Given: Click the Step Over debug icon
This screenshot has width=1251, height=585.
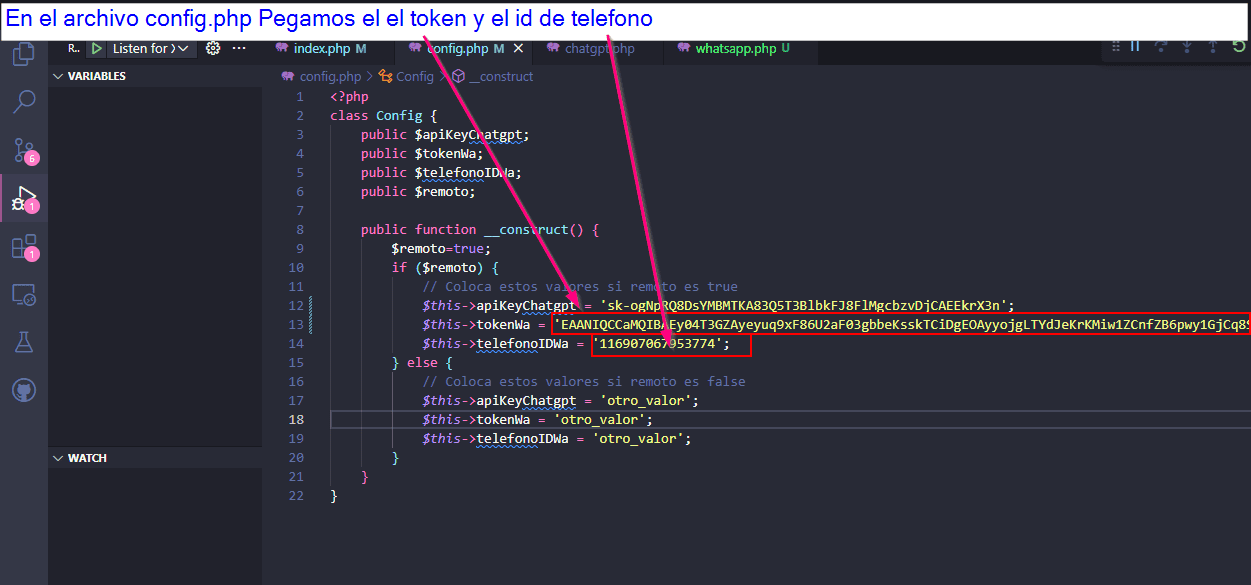Looking at the screenshot, I should pyautogui.click(x=1161, y=47).
